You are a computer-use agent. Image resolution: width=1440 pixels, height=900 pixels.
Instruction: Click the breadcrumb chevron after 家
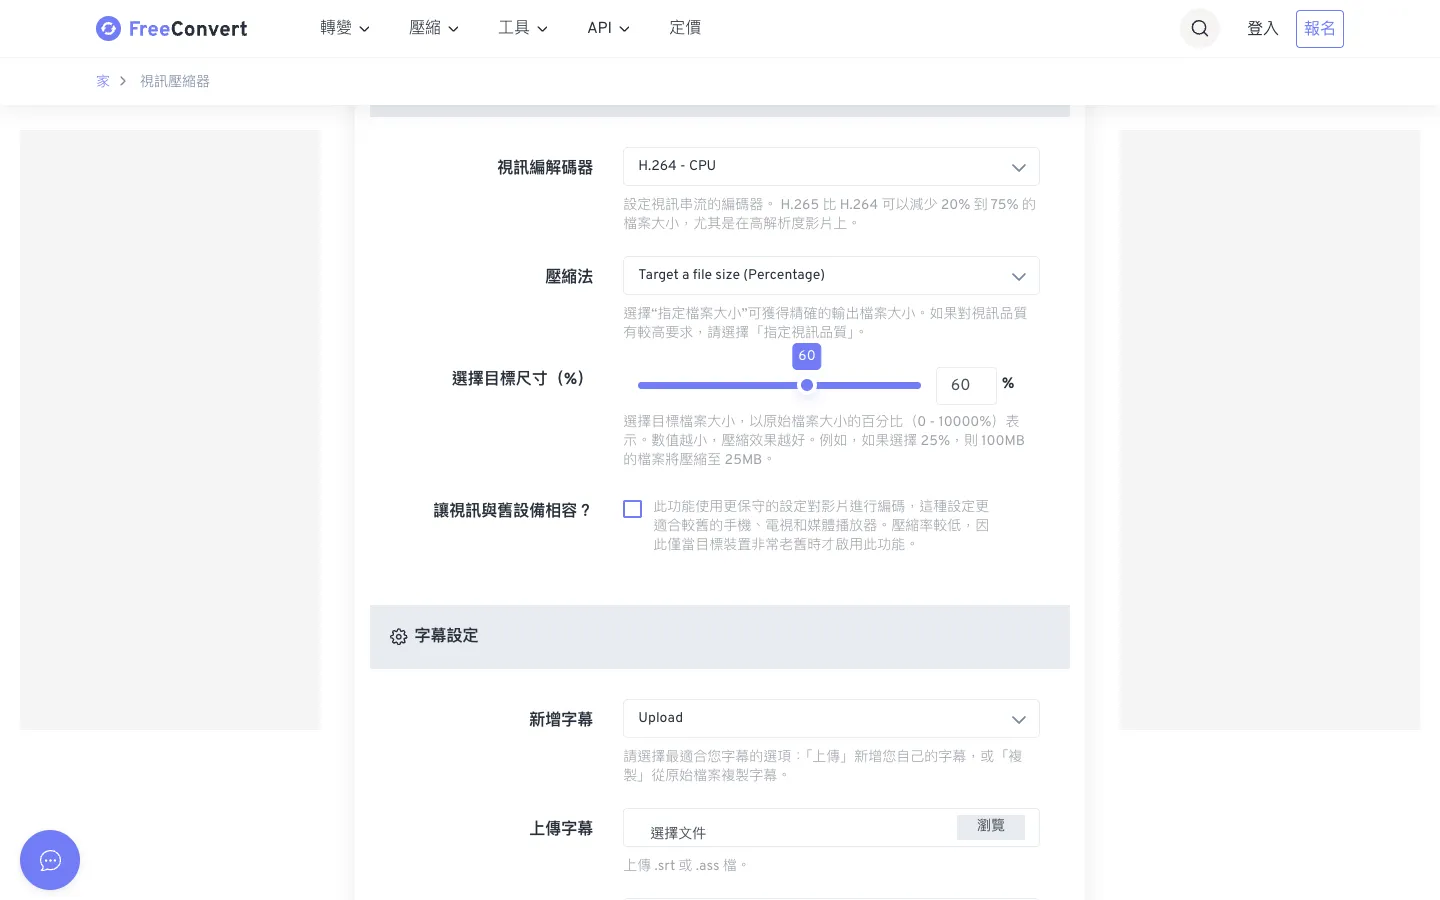click(123, 81)
